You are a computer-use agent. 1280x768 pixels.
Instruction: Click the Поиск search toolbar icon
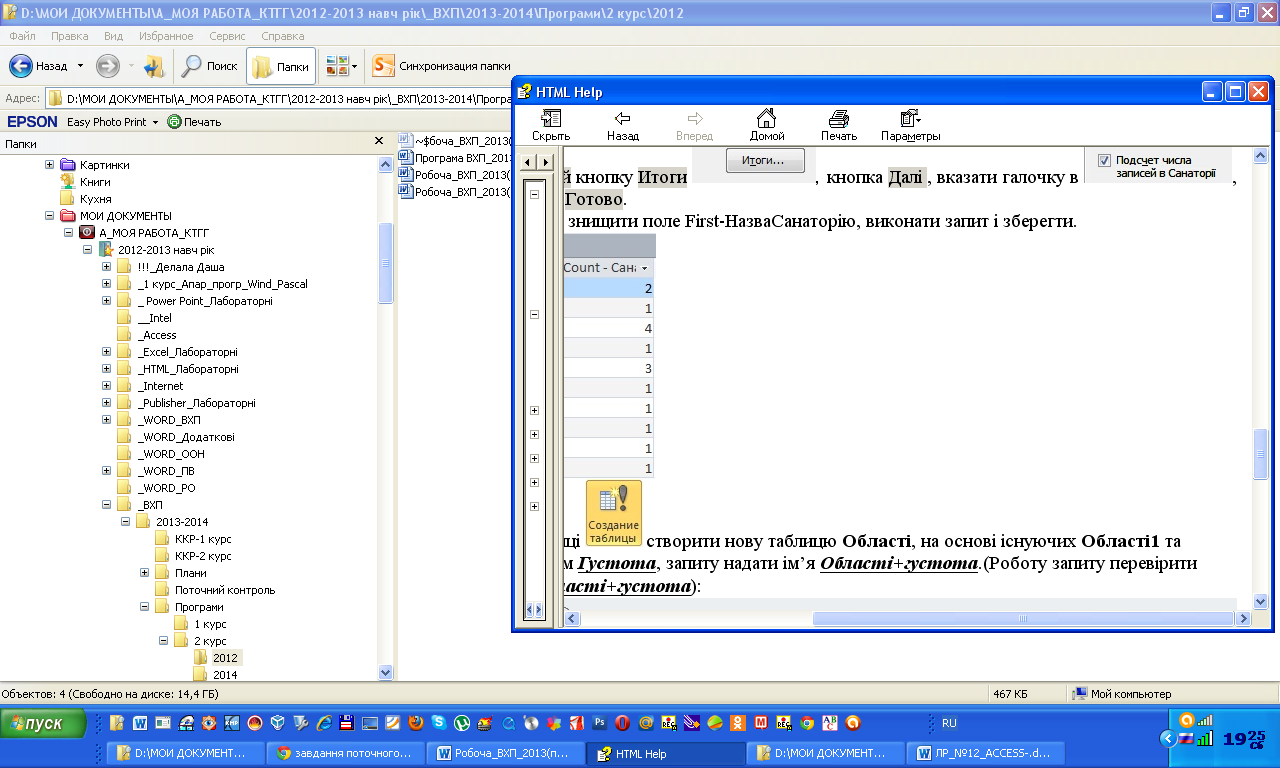click(x=209, y=66)
